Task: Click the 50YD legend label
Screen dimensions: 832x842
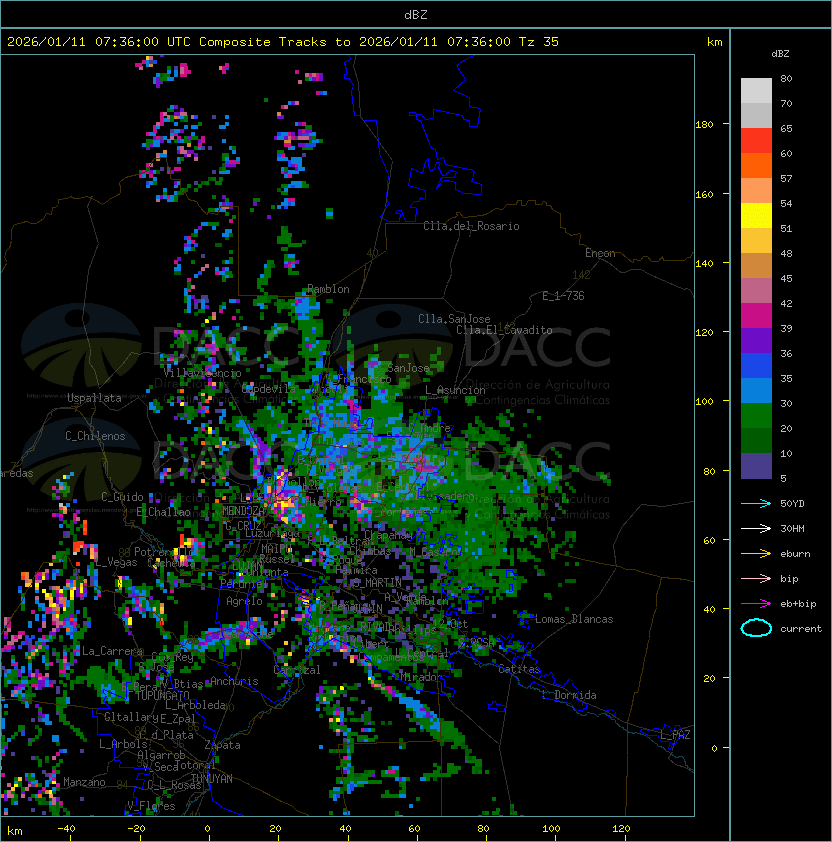Action: tap(792, 504)
